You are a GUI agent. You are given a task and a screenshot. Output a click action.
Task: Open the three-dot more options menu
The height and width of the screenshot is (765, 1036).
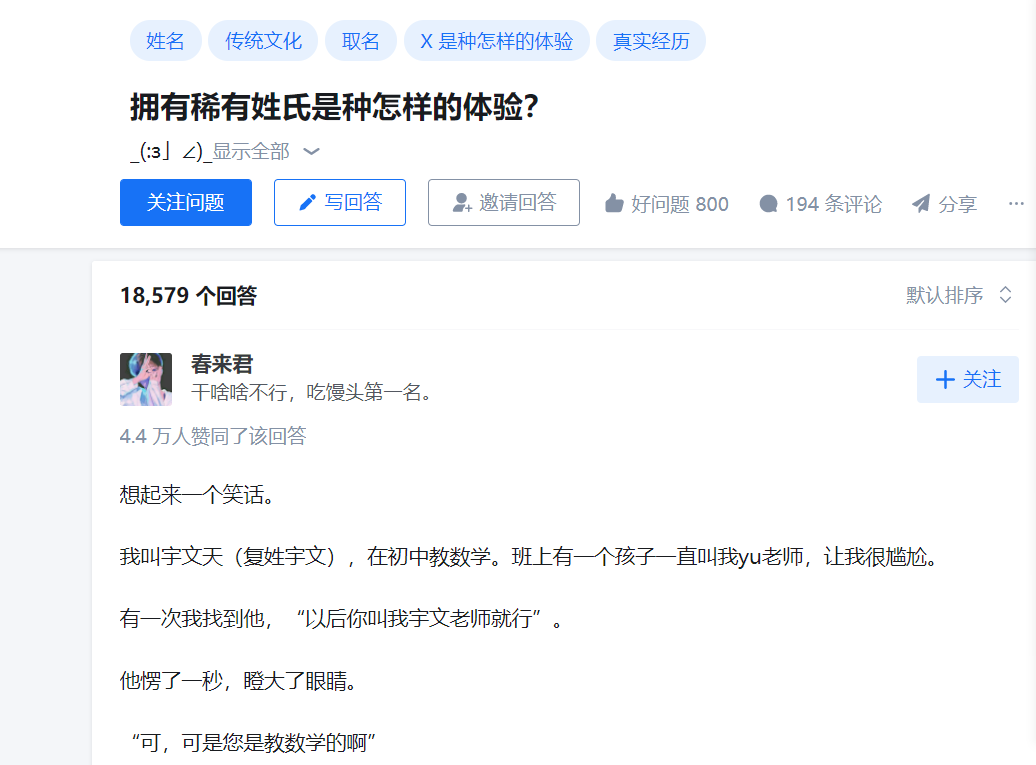[1016, 203]
